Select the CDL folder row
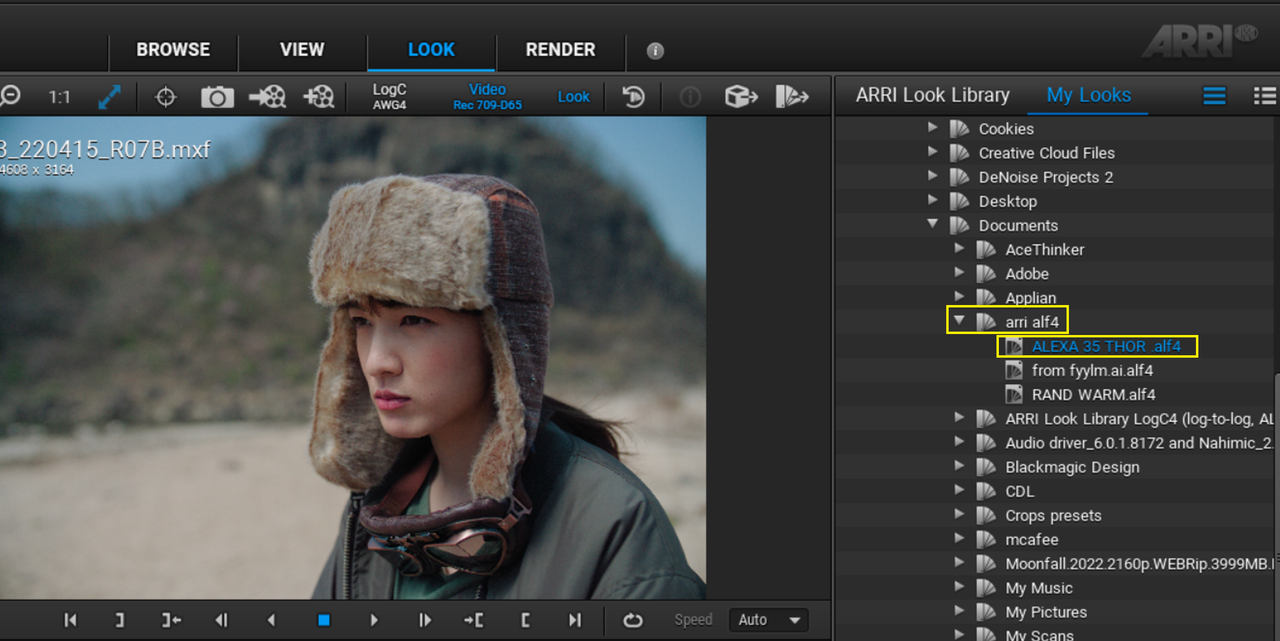1280x641 pixels. 1055,491
